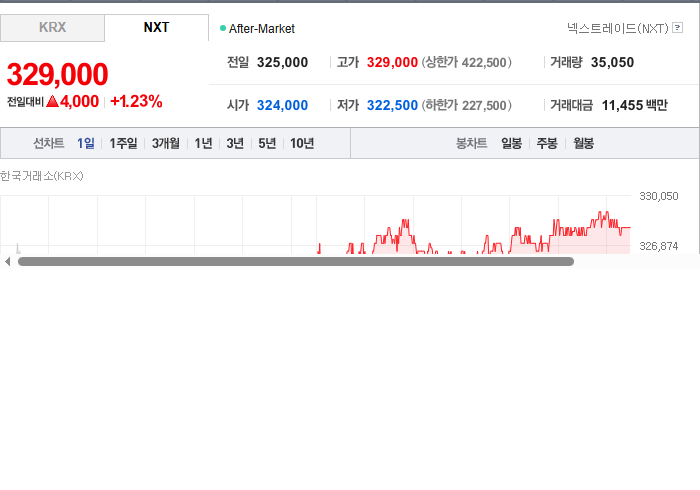Click the upper limit 상한가 422,500 text
This screenshot has height=490, width=700.
(x=467, y=62)
